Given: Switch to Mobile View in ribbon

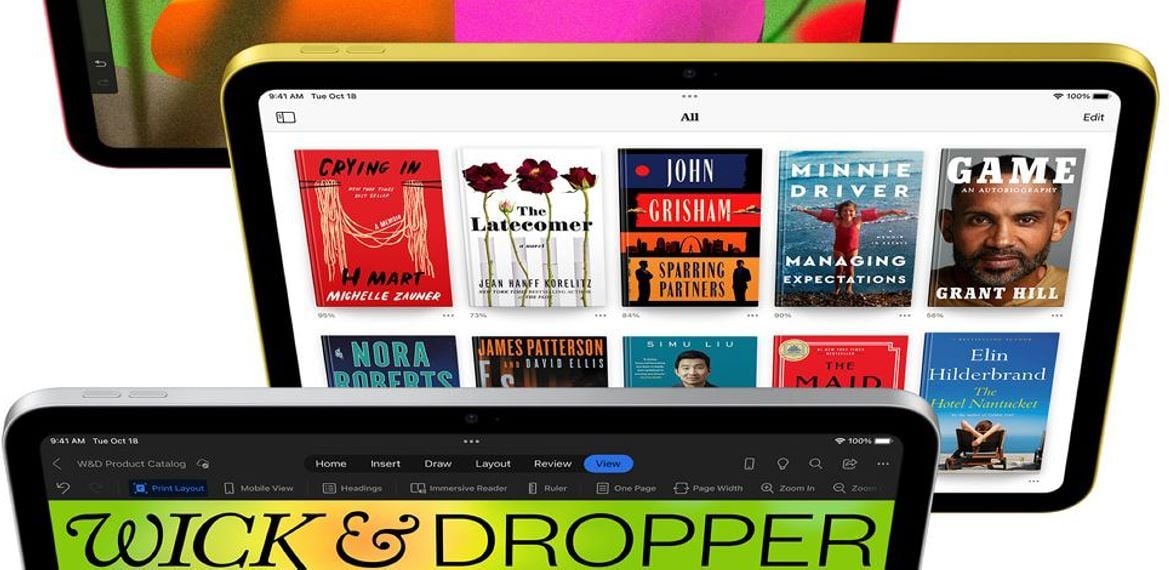Looking at the screenshot, I should click(x=259, y=488).
